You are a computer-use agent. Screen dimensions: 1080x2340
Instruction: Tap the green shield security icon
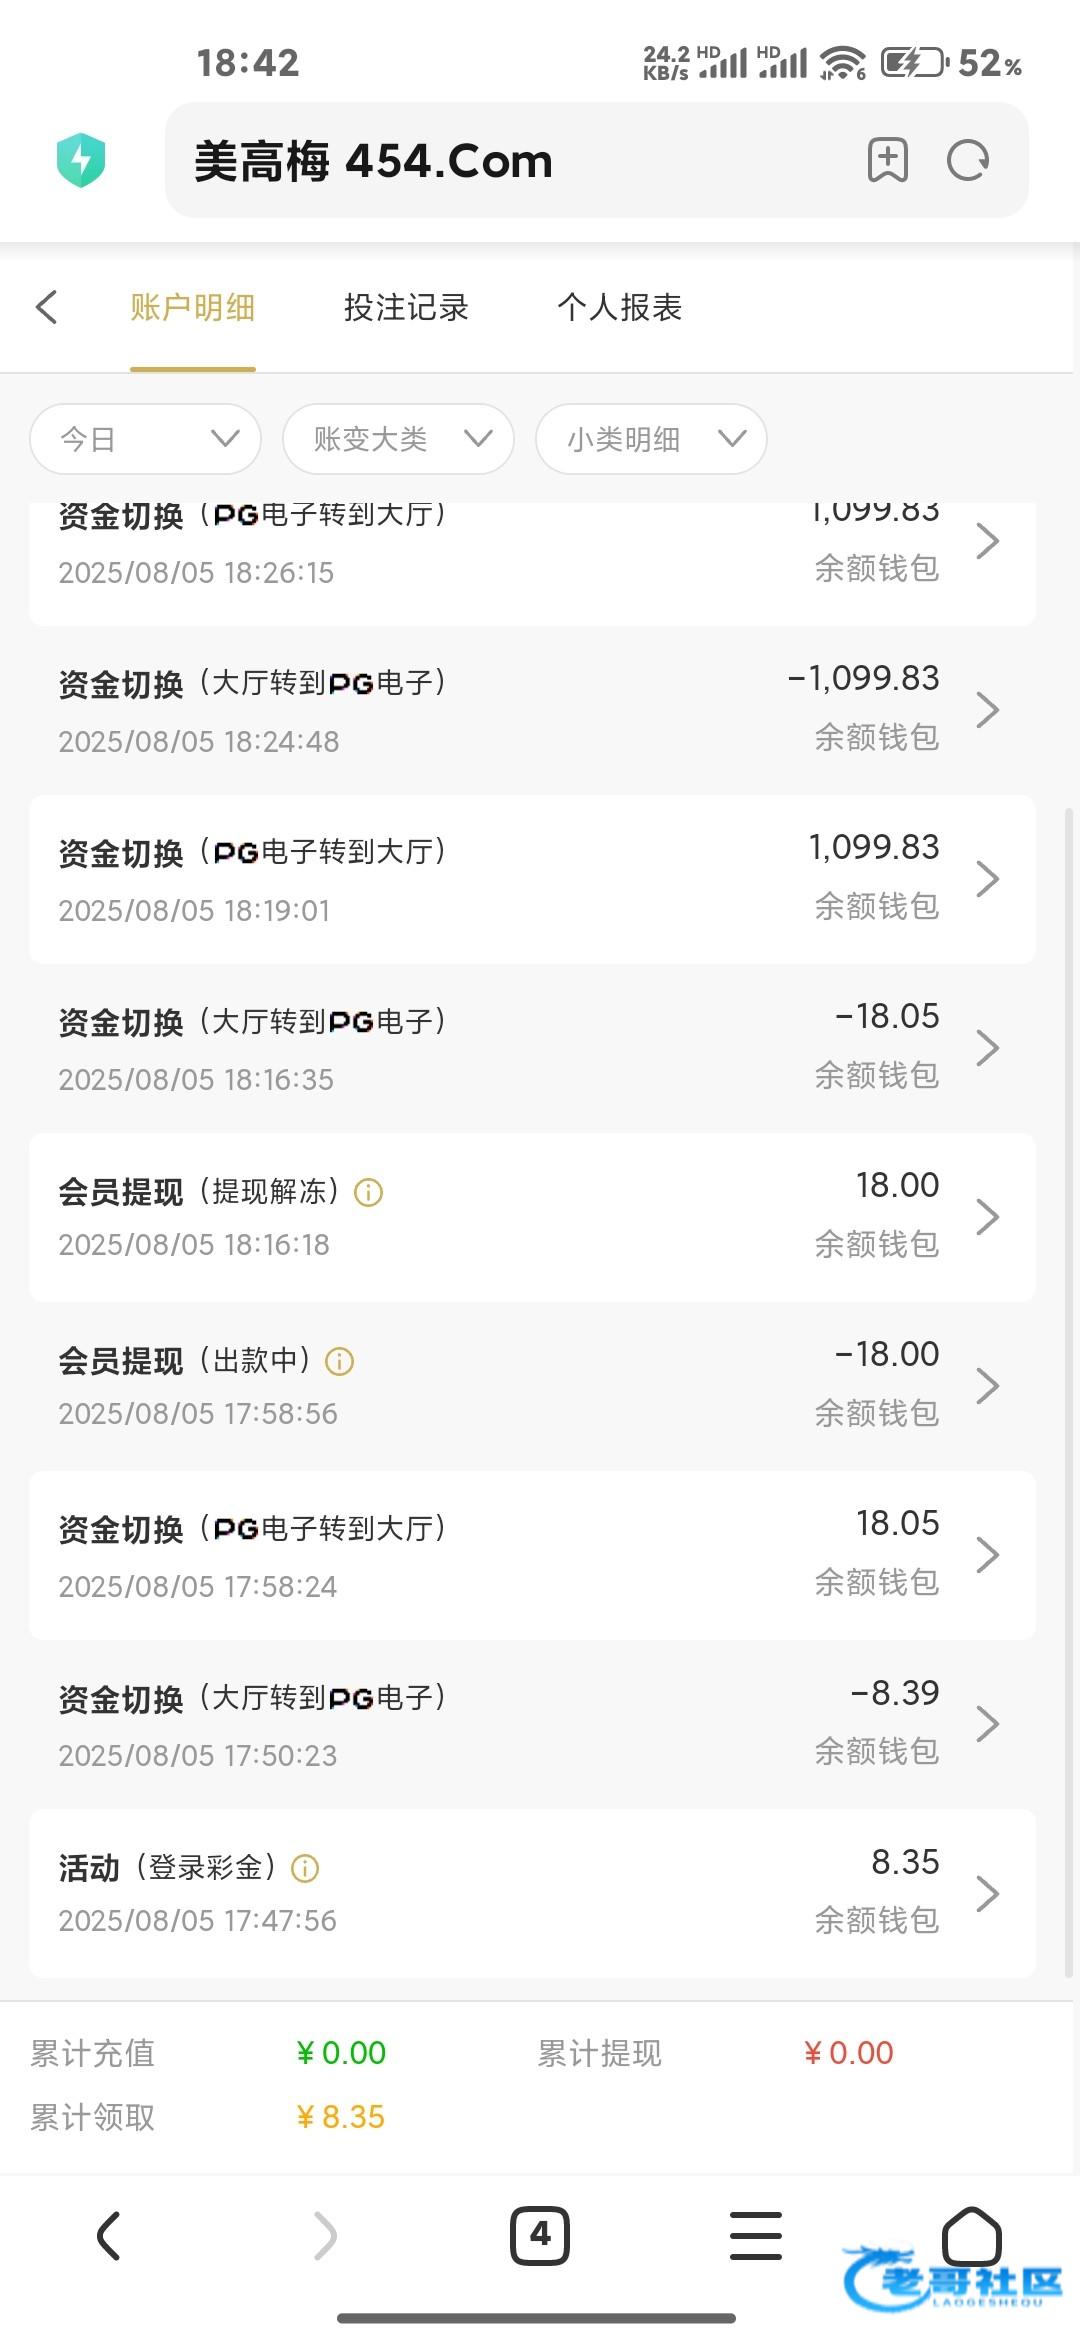pyautogui.click(x=81, y=160)
